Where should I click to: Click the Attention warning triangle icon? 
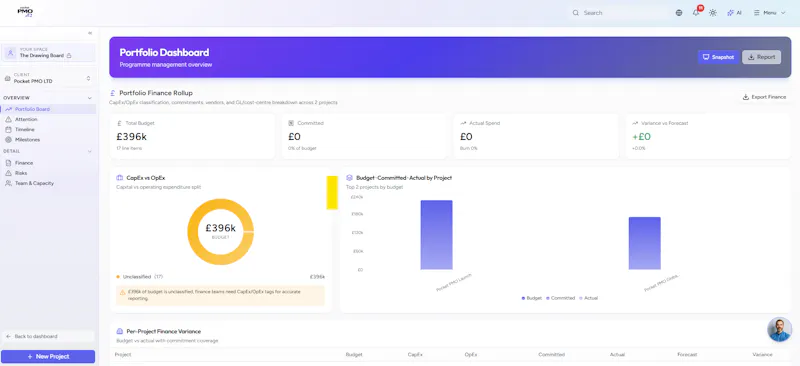(8, 119)
